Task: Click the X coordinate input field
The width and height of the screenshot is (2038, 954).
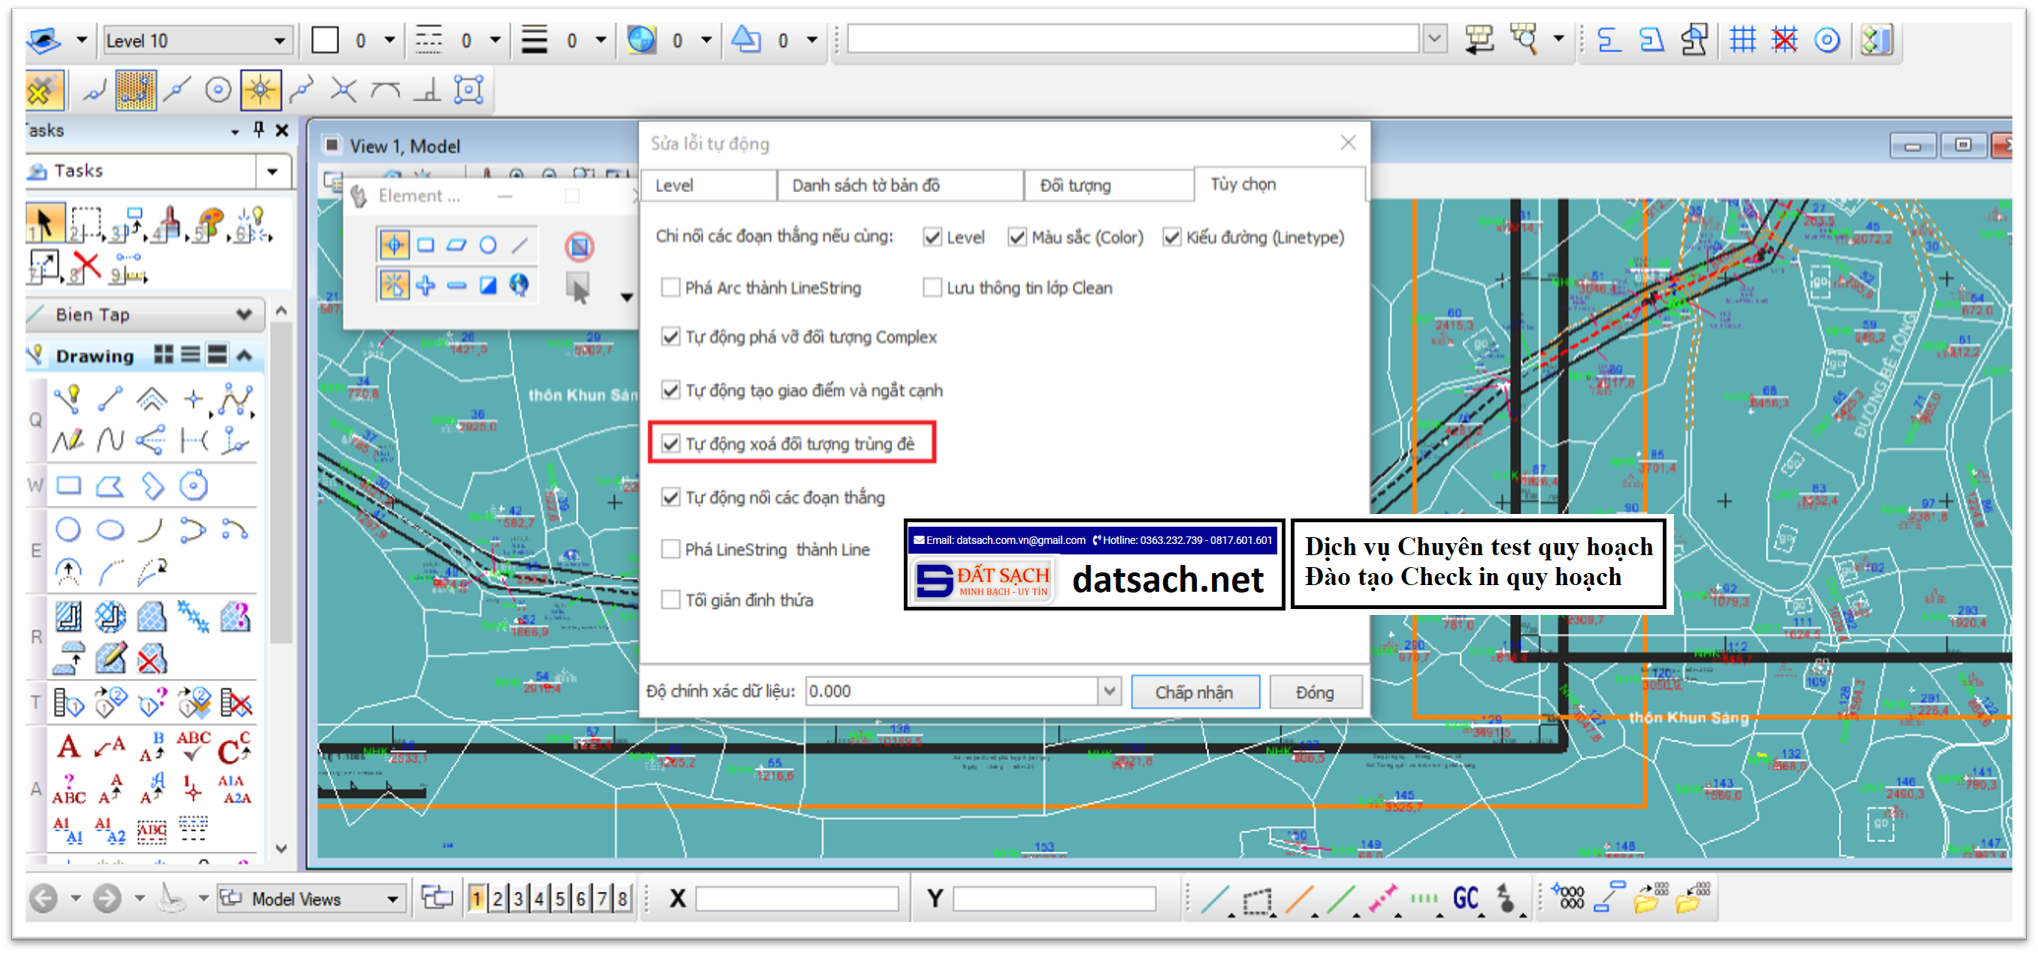Action: (x=796, y=899)
